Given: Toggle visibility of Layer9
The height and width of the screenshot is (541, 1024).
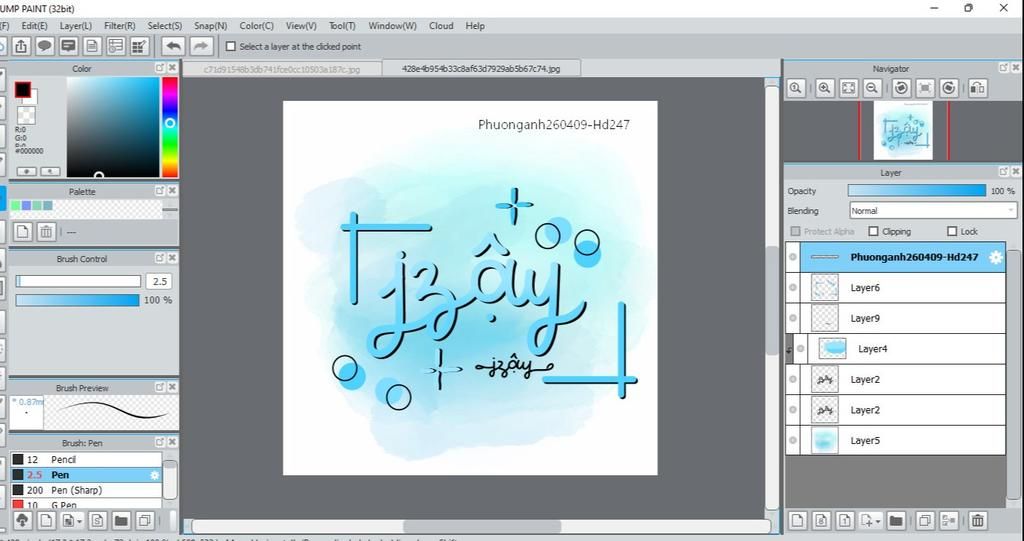Looking at the screenshot, I should pos(793,318).
